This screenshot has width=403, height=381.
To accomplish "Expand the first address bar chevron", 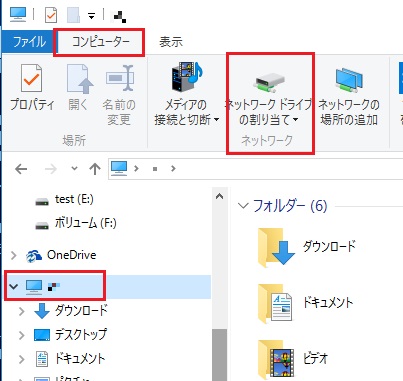I will pyautogui.click(x=136, y=169).
